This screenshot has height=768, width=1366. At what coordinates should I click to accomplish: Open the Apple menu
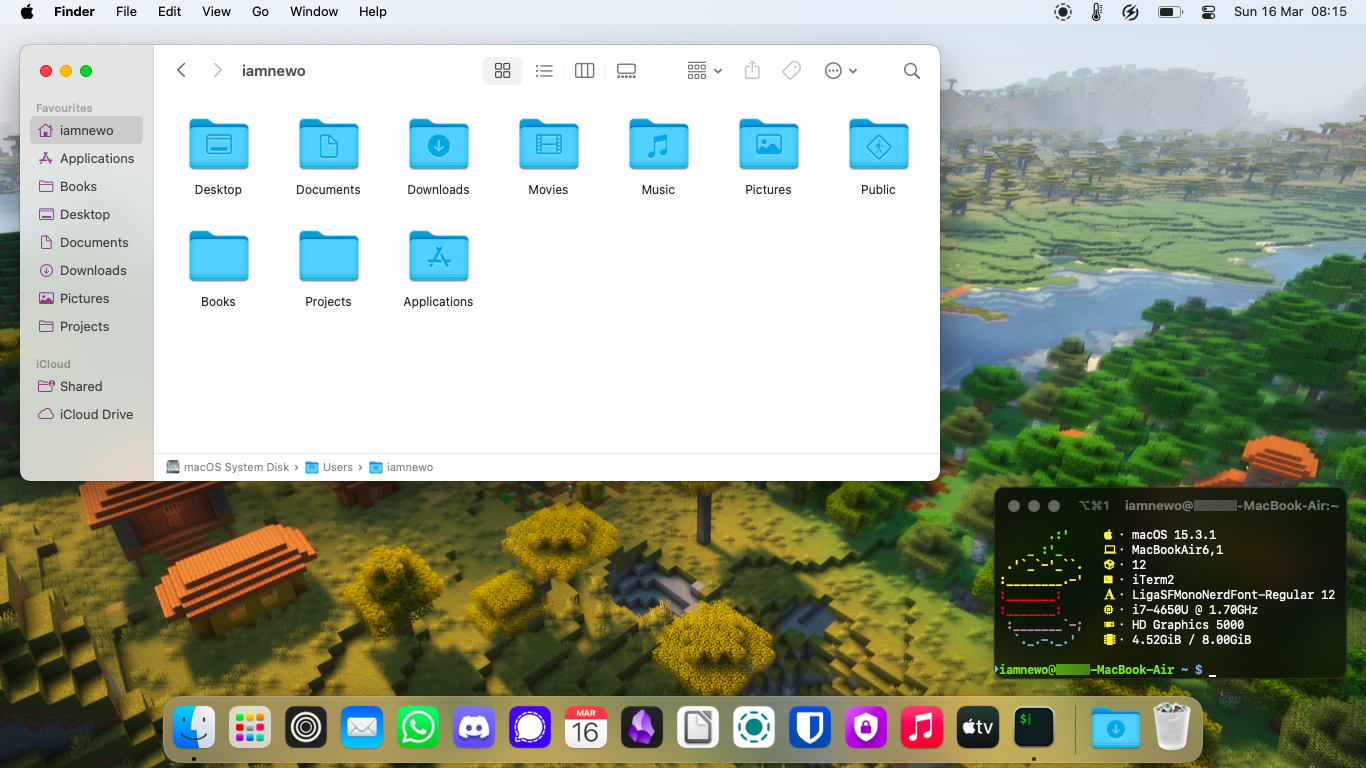coord(27,12)
